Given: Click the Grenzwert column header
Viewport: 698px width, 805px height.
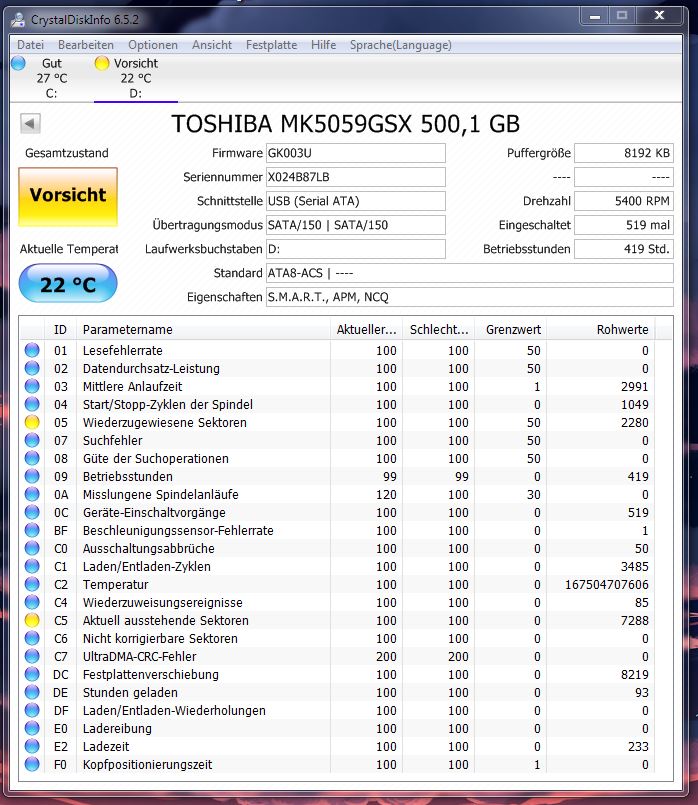Looking at the screenshot, I should click(511, 330).
